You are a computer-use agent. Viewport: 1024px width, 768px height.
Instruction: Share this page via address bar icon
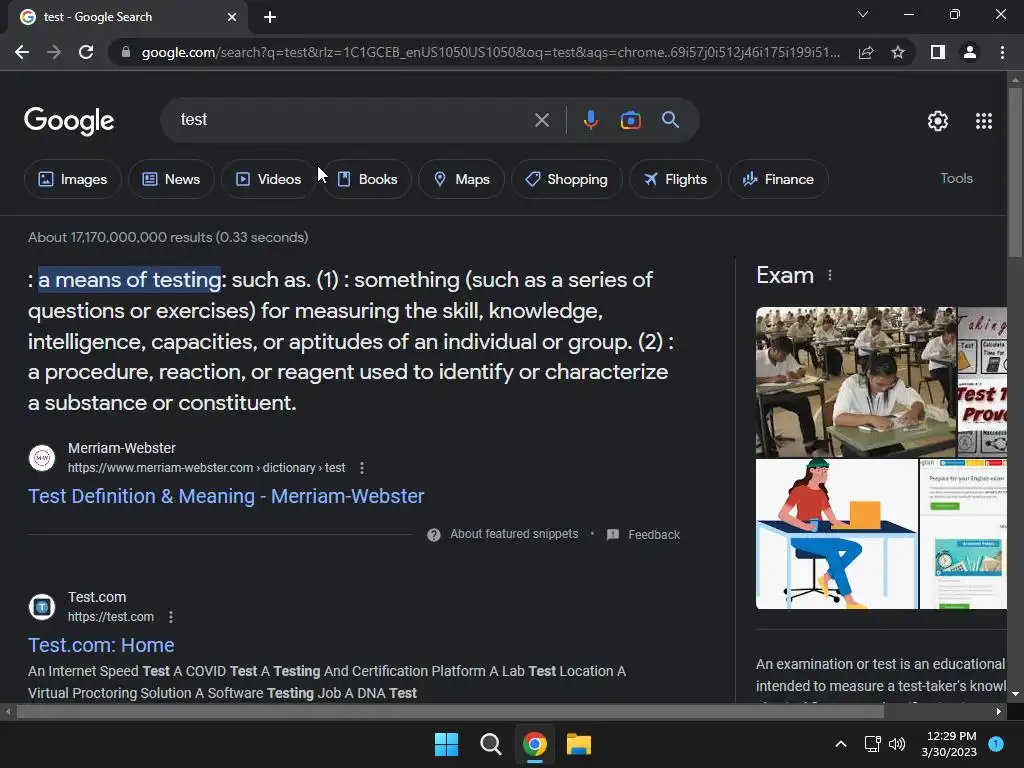pyautogui.click(x=866, y=52)
